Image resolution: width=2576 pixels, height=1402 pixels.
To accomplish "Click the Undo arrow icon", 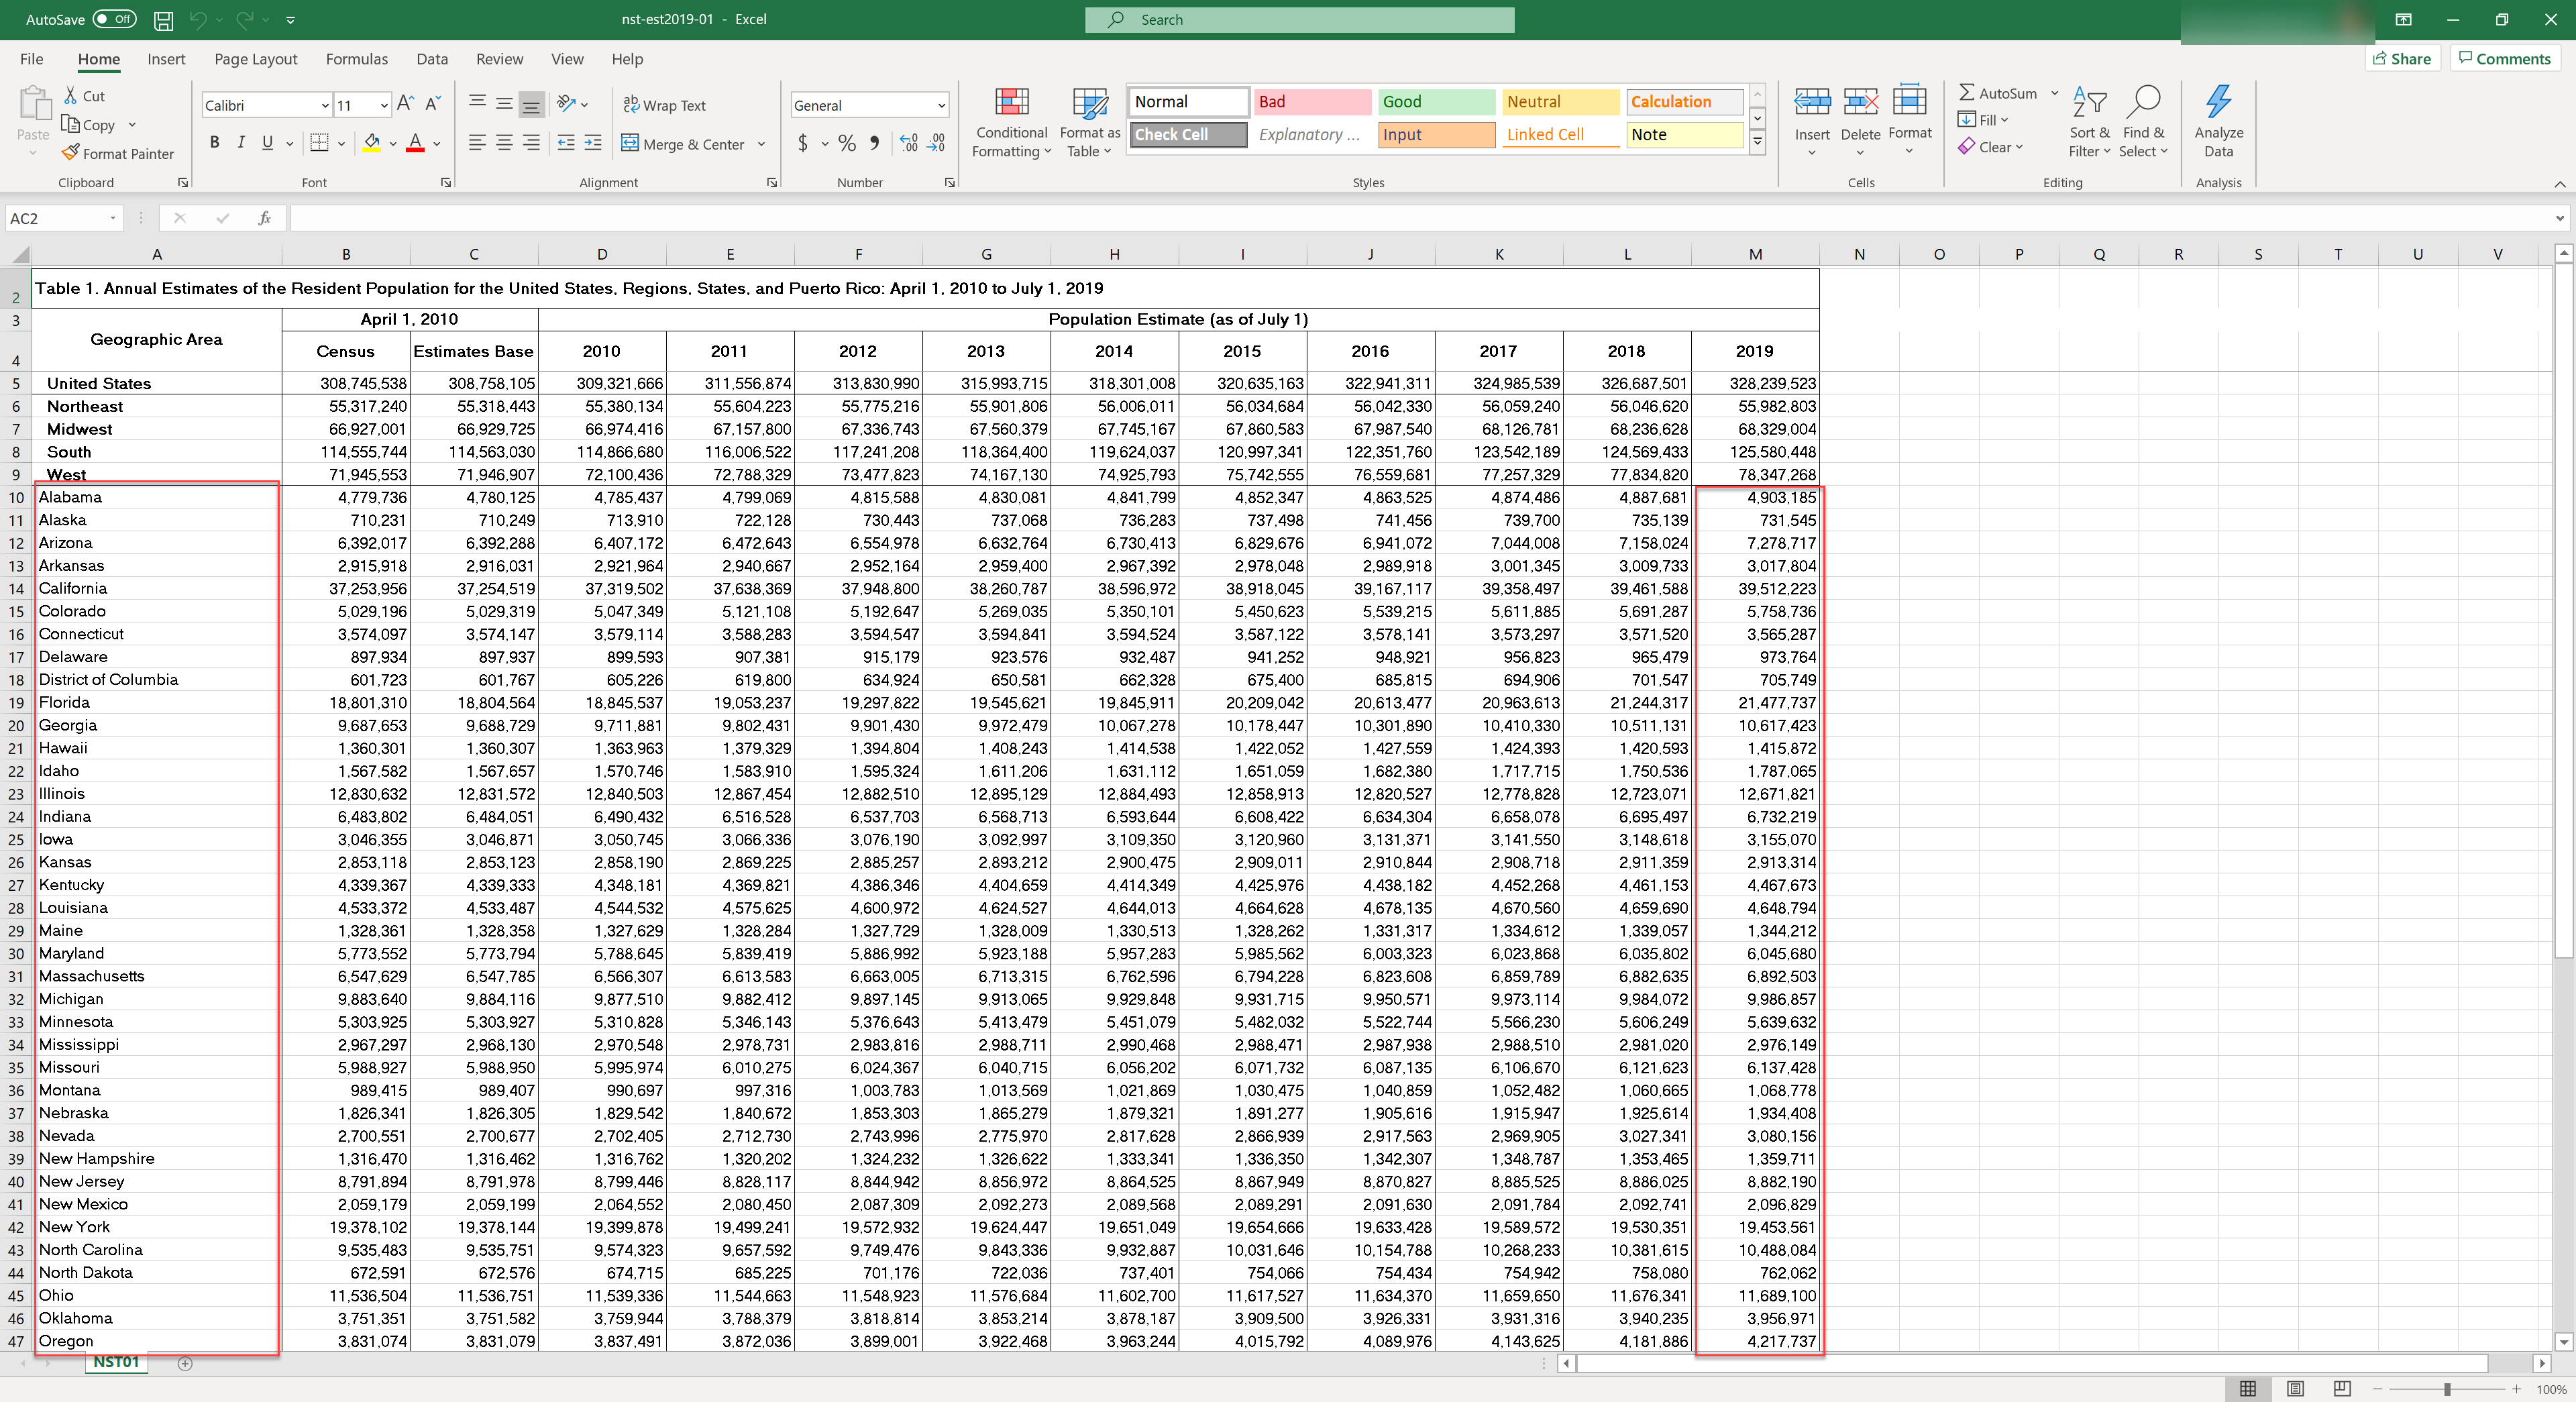I will point(198,19).
